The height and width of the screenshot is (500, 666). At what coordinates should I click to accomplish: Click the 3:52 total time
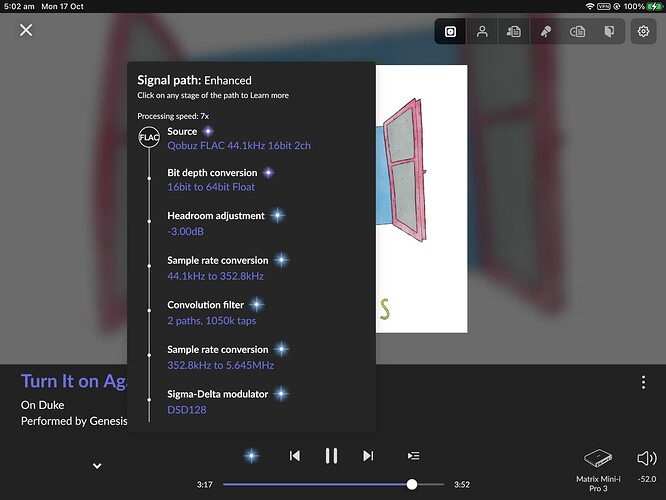(462, 485)
